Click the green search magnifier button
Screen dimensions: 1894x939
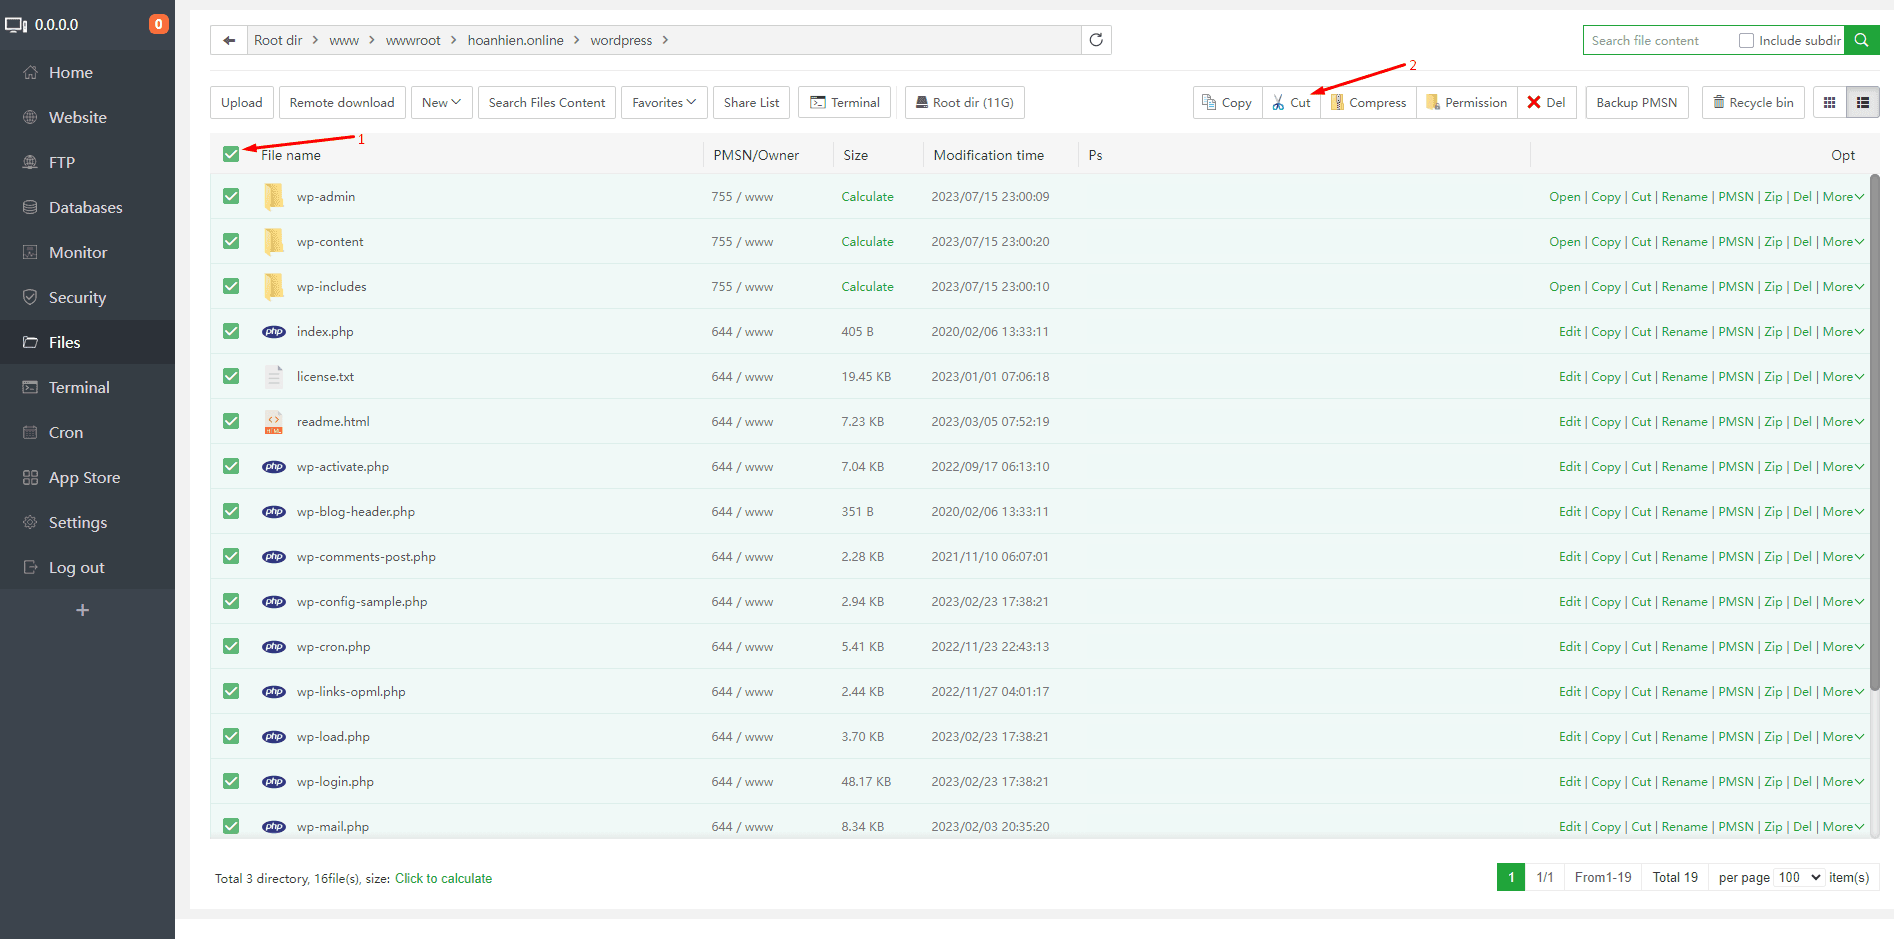[1861, 40]
